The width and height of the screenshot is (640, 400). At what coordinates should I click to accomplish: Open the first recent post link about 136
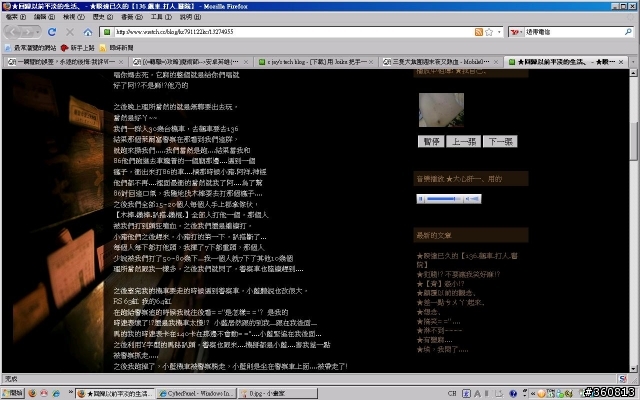pos(467,260)
